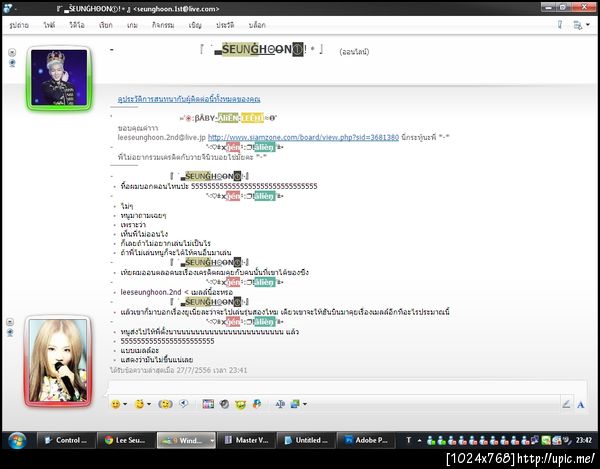This screenshot has width=600, height=469.
Task: Click the handwriting pen icon
Action: 566,404
